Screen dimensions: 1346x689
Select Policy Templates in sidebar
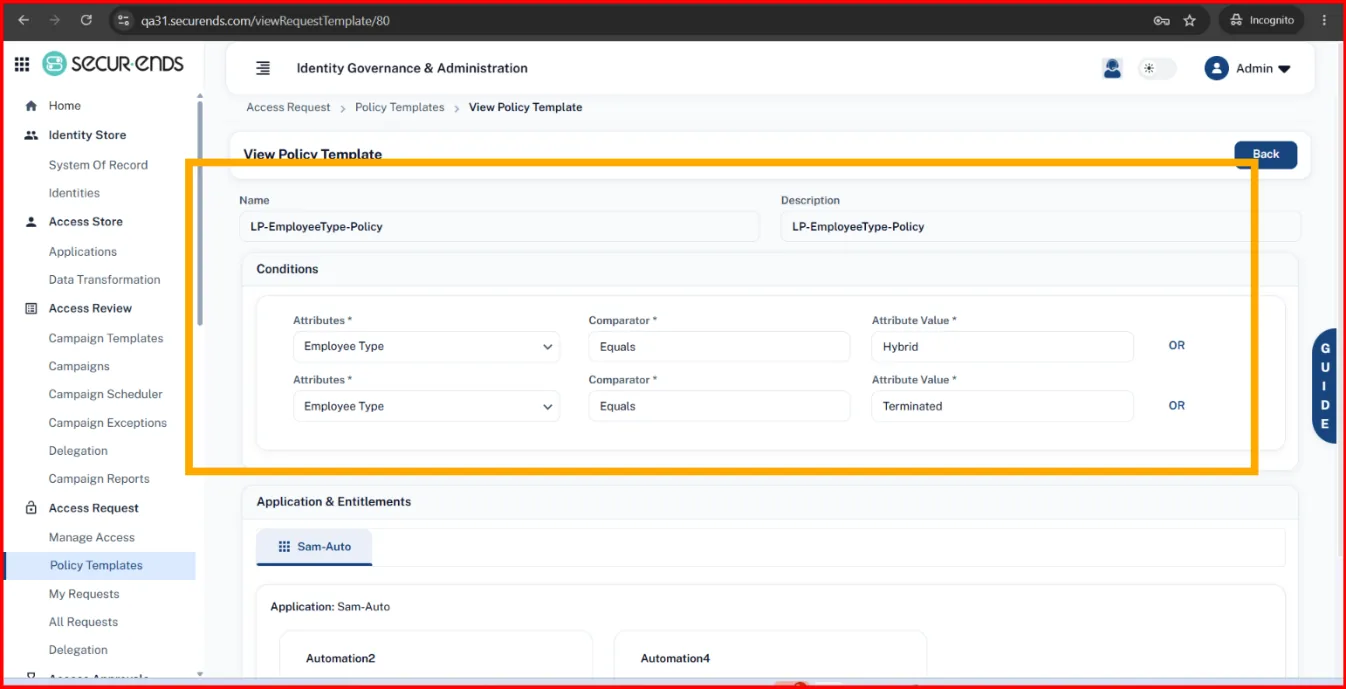pos(100,566)
